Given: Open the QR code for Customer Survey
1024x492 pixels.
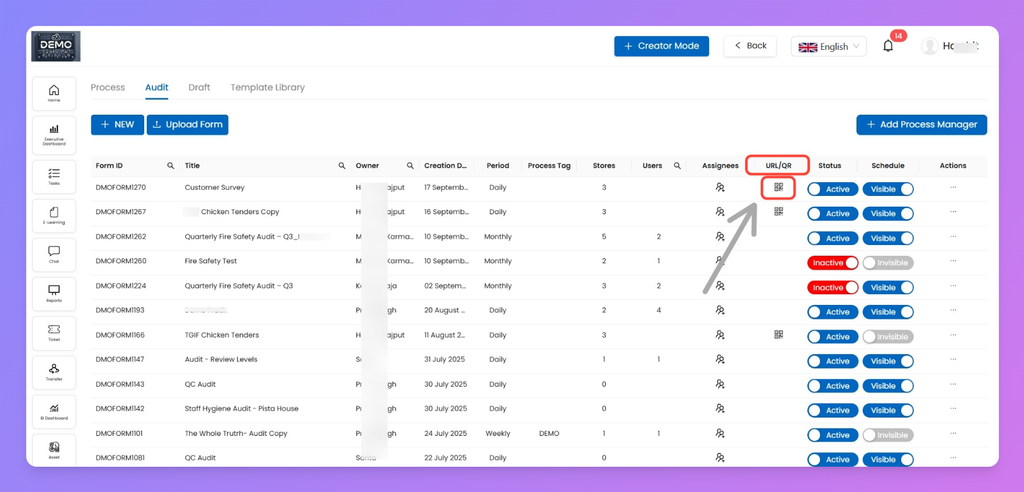Looking at the screenshot, I should 778,187.
